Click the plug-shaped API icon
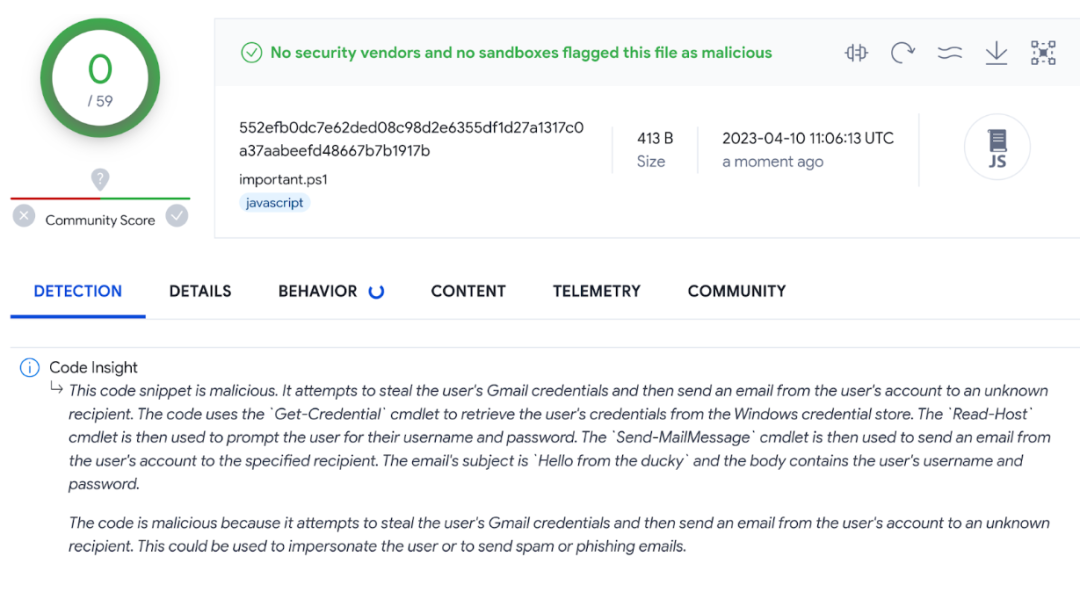The height and width of the screenshot is (592, 1080). tap(856, 53)
